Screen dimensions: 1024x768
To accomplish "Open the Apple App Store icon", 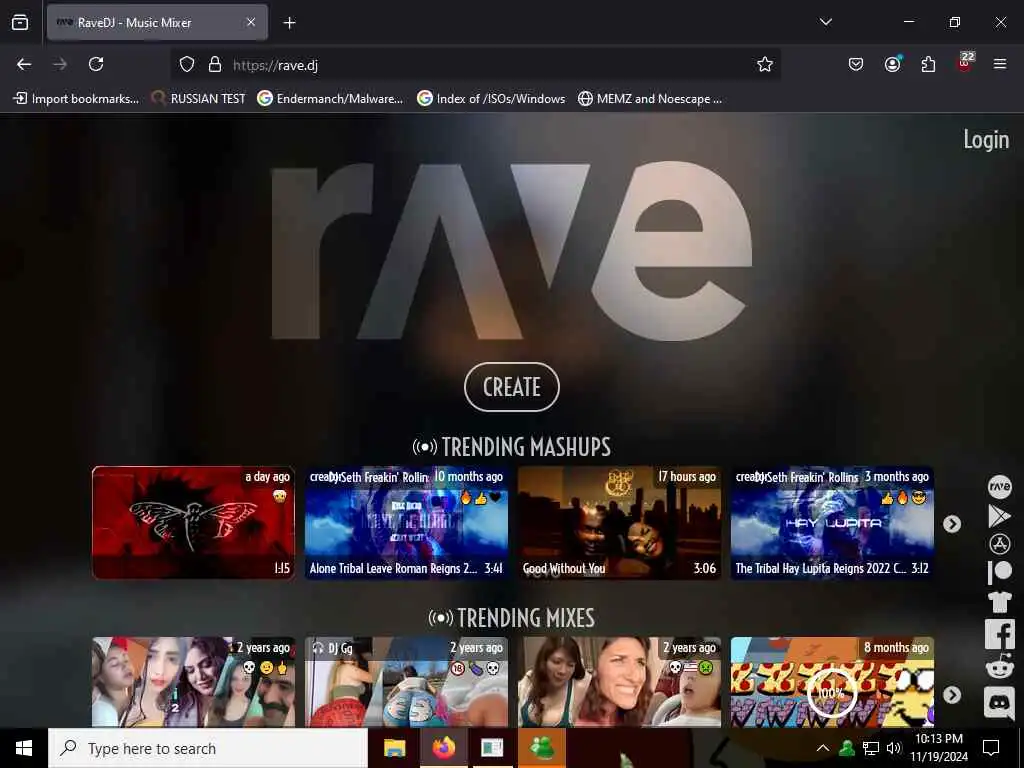I will pos(999,544).
